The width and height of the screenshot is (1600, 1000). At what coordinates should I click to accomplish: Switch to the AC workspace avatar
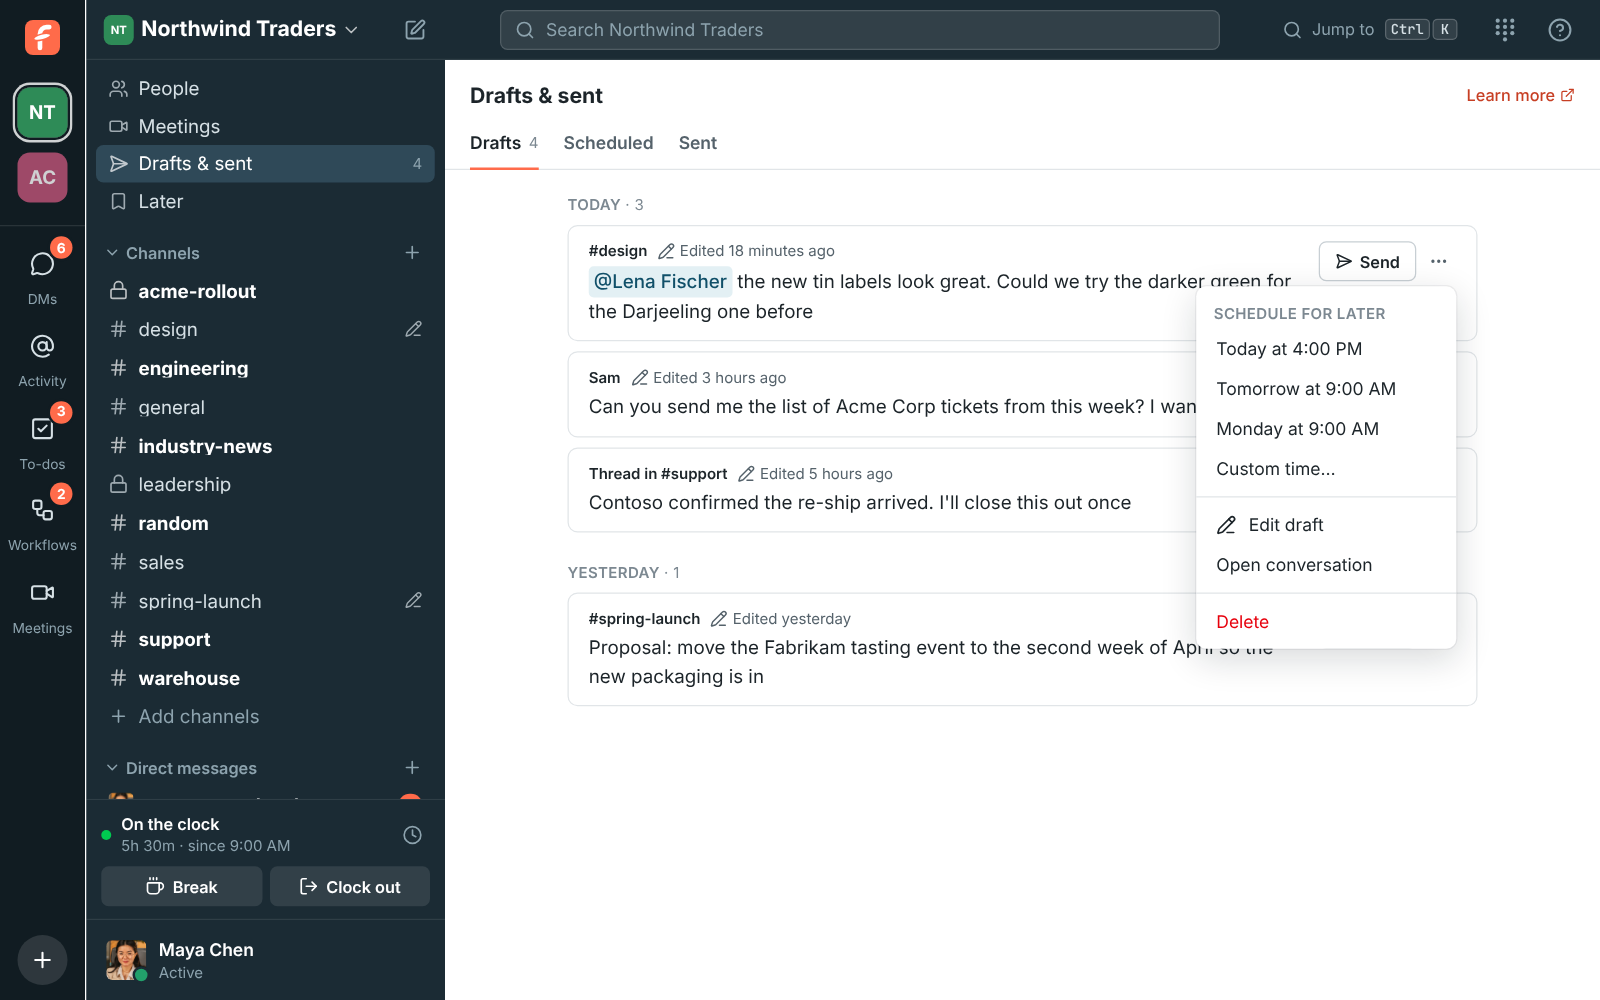(x=42, y=177)
